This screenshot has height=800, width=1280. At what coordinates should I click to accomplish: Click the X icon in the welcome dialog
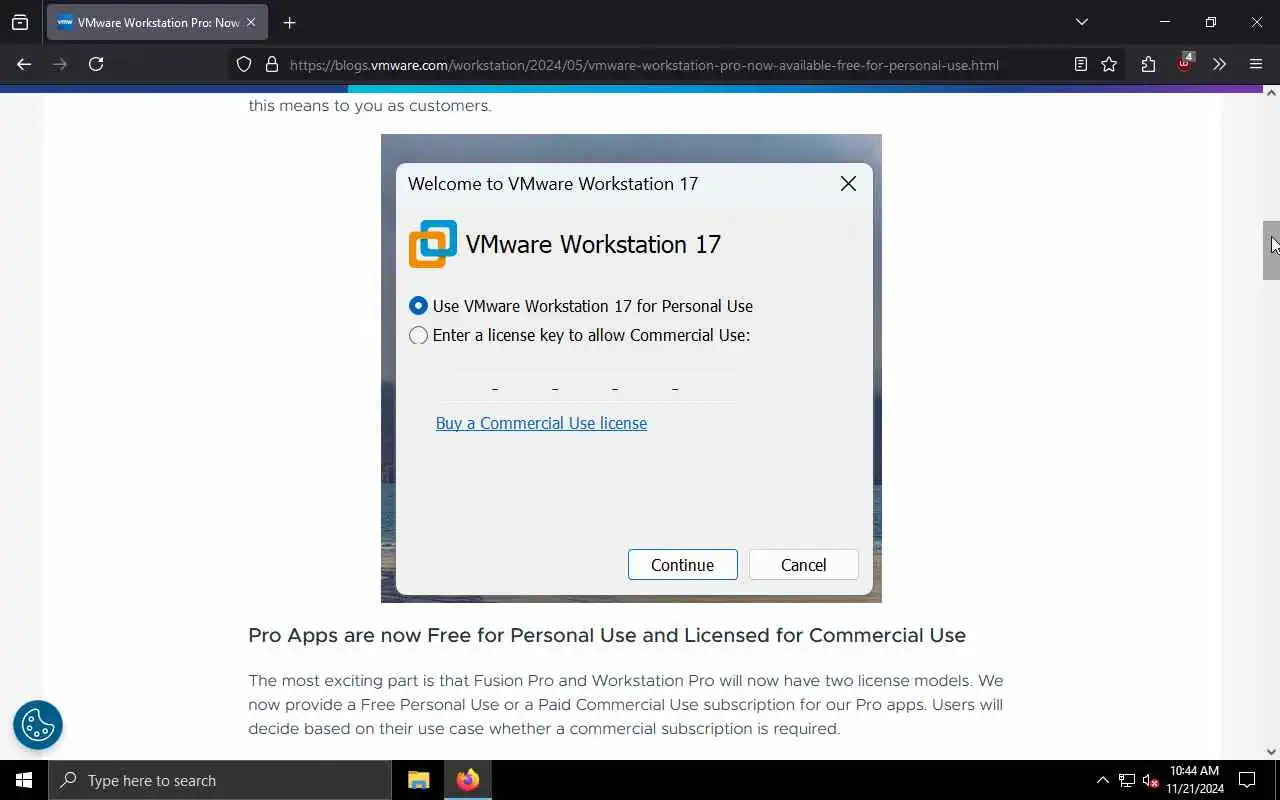point(848,183)
